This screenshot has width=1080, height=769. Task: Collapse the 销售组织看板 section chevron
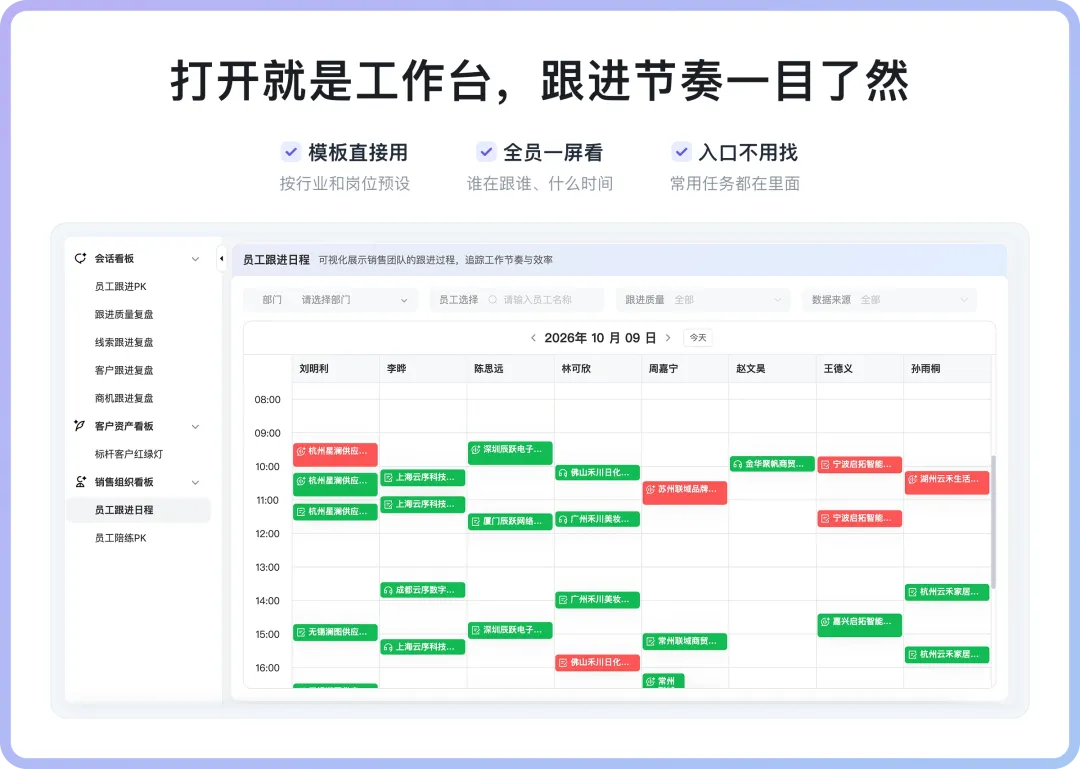pos(196,482)
